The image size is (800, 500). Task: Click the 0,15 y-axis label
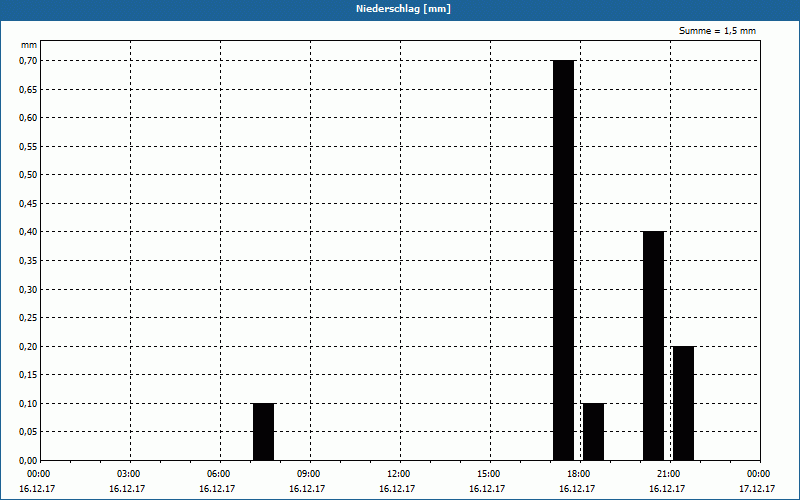(x=28, y=375)
